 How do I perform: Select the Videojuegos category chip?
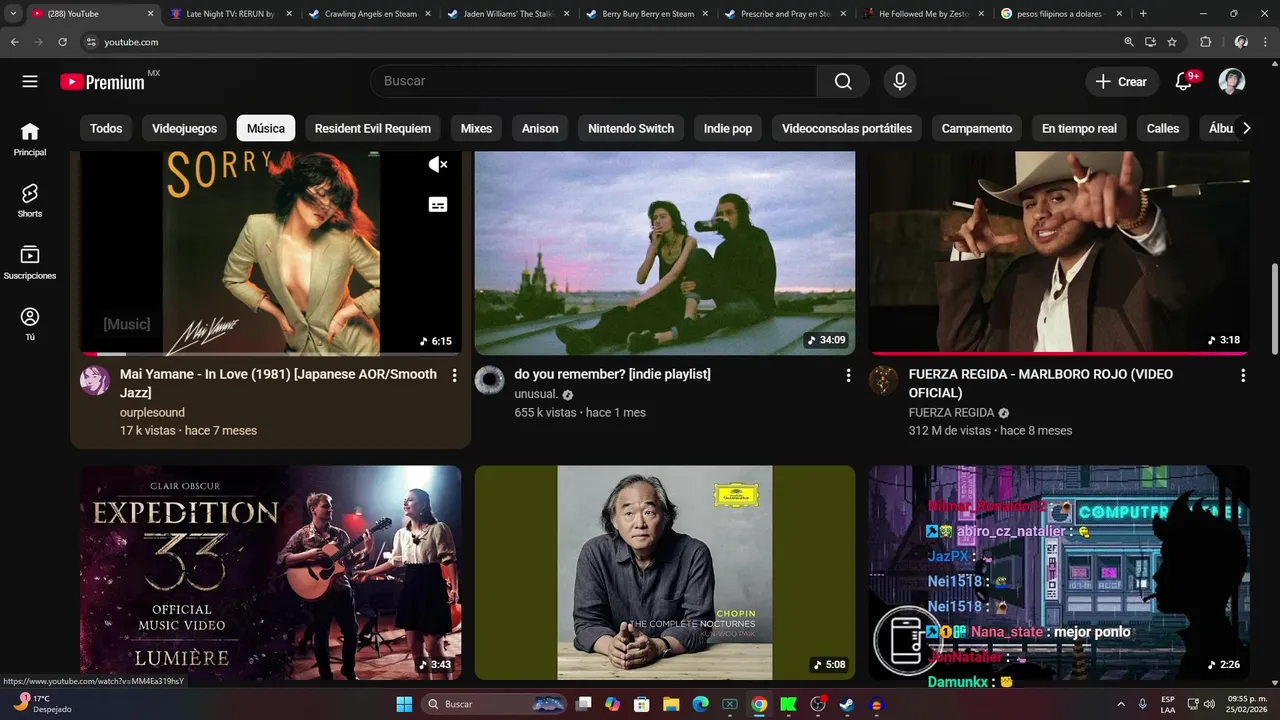tap(185, 128)
